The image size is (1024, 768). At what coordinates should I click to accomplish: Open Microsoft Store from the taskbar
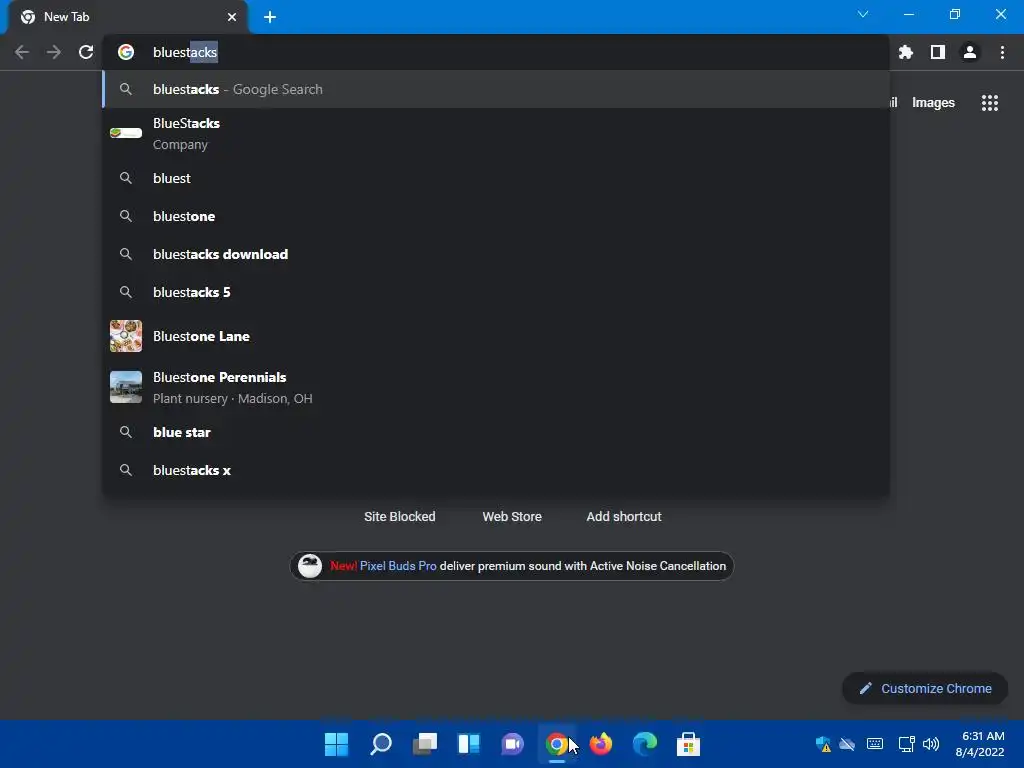click(688, 744)
